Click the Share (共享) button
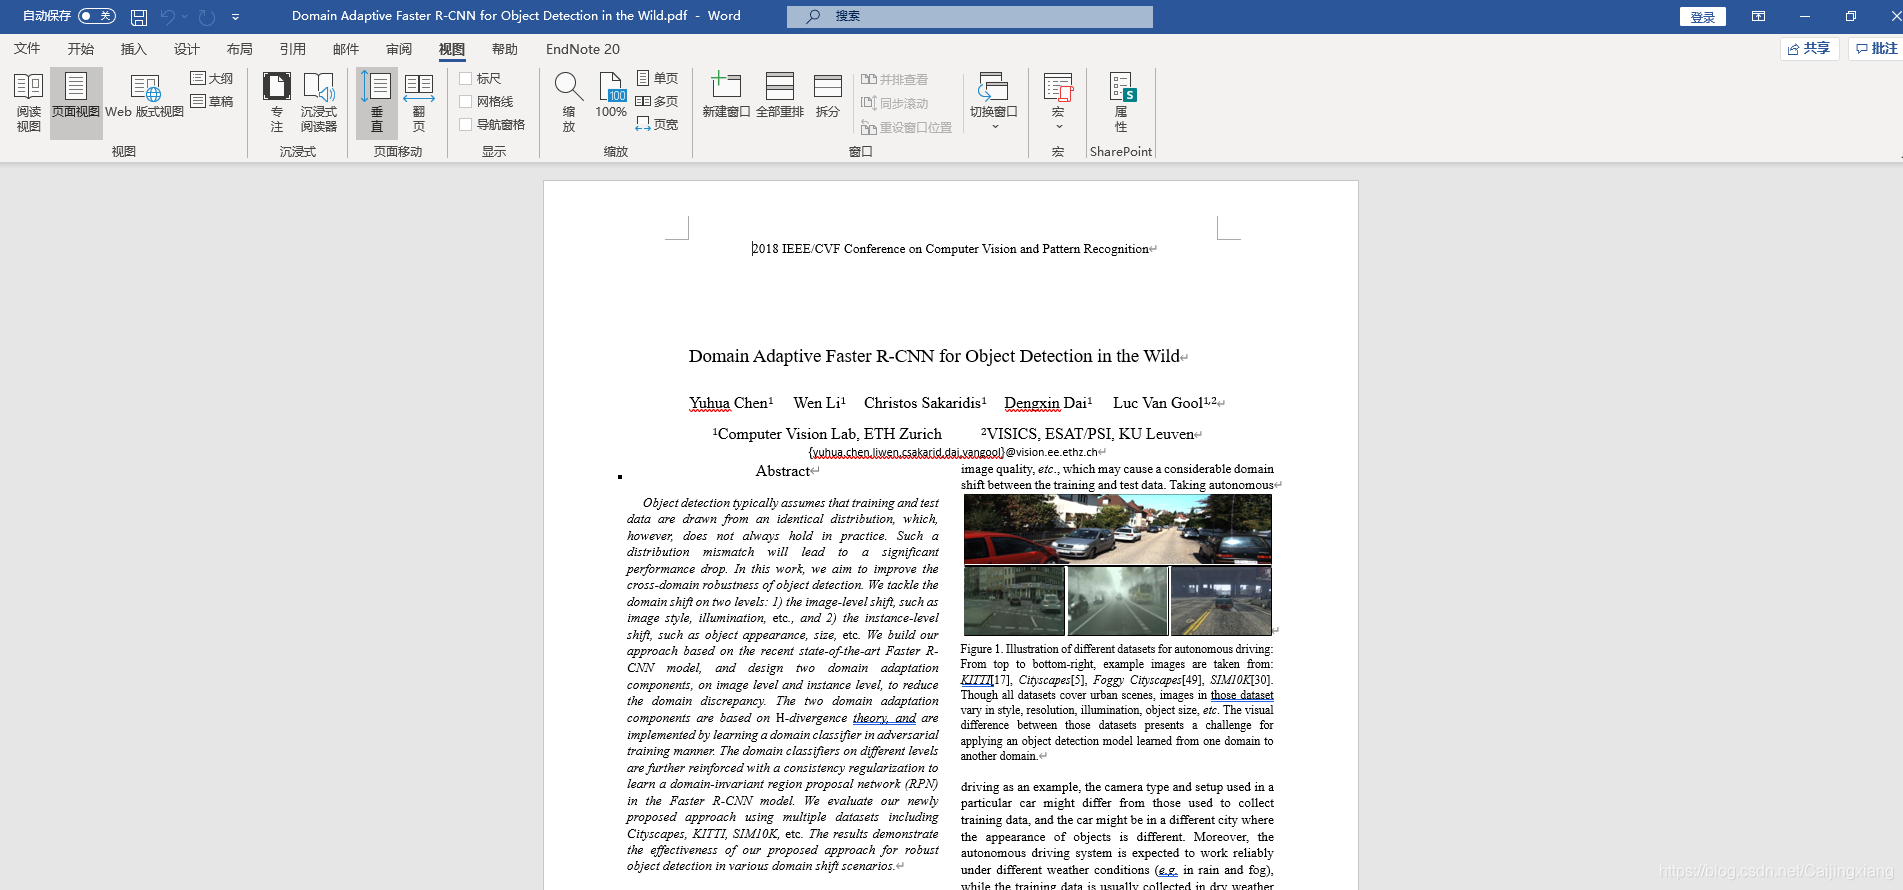 1810,48
